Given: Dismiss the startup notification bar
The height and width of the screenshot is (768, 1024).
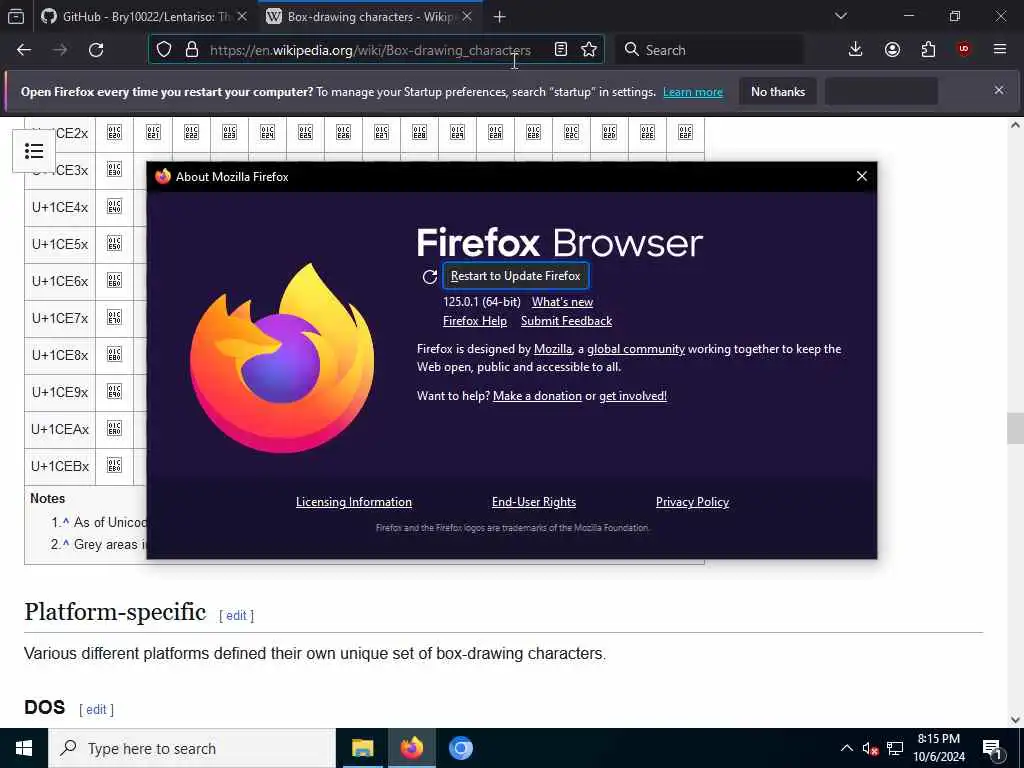Looking at the screenshot, I should (x=999, y=90).
